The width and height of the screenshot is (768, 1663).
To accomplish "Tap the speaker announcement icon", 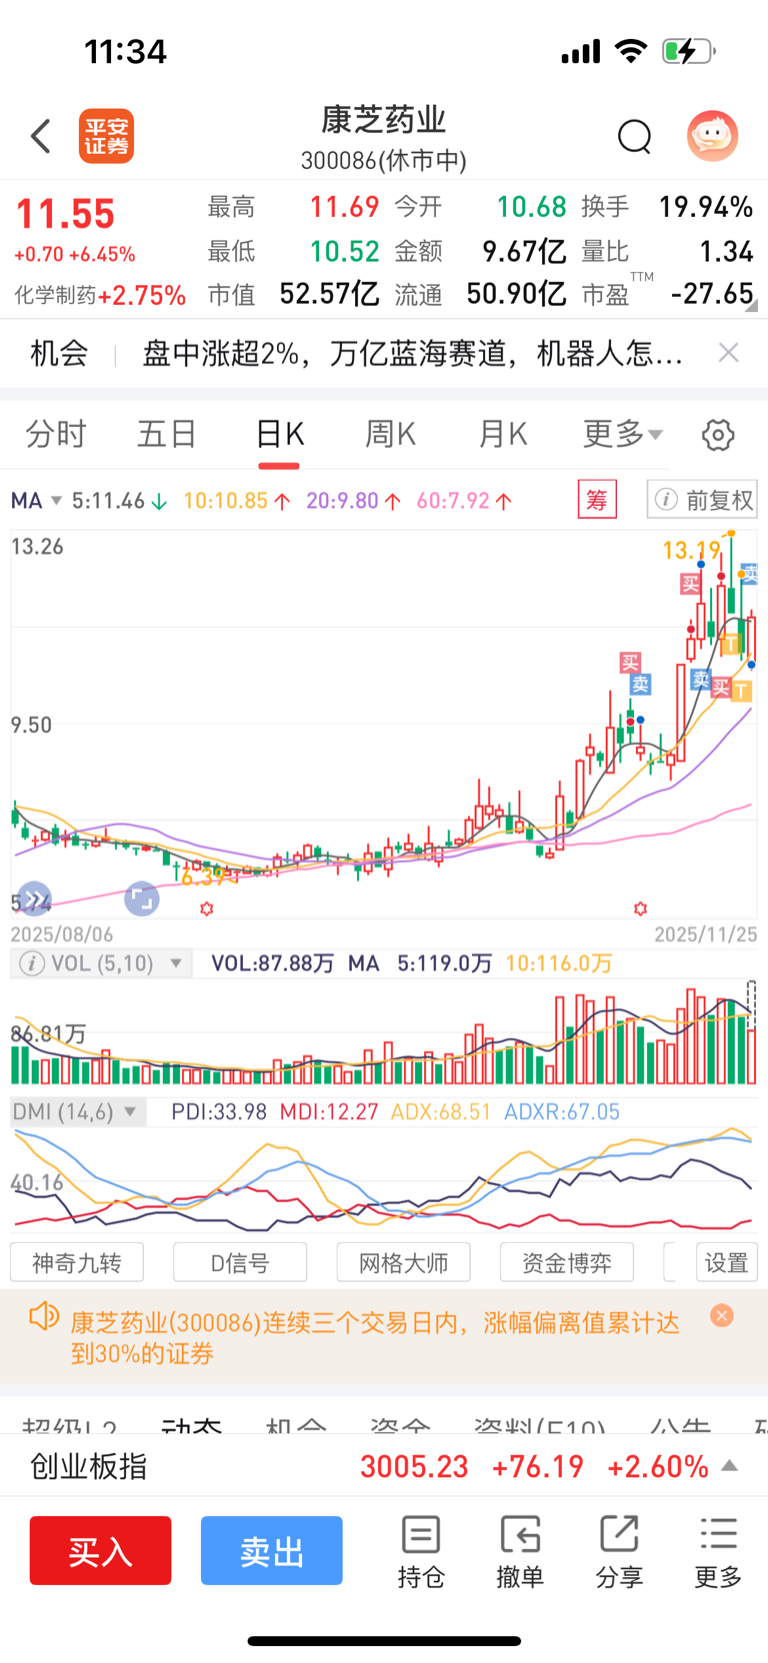I will 44,1316.
